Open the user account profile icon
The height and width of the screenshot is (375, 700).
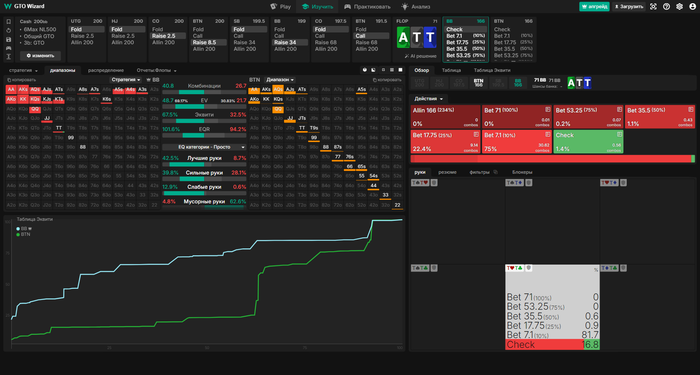click(692, 7)
